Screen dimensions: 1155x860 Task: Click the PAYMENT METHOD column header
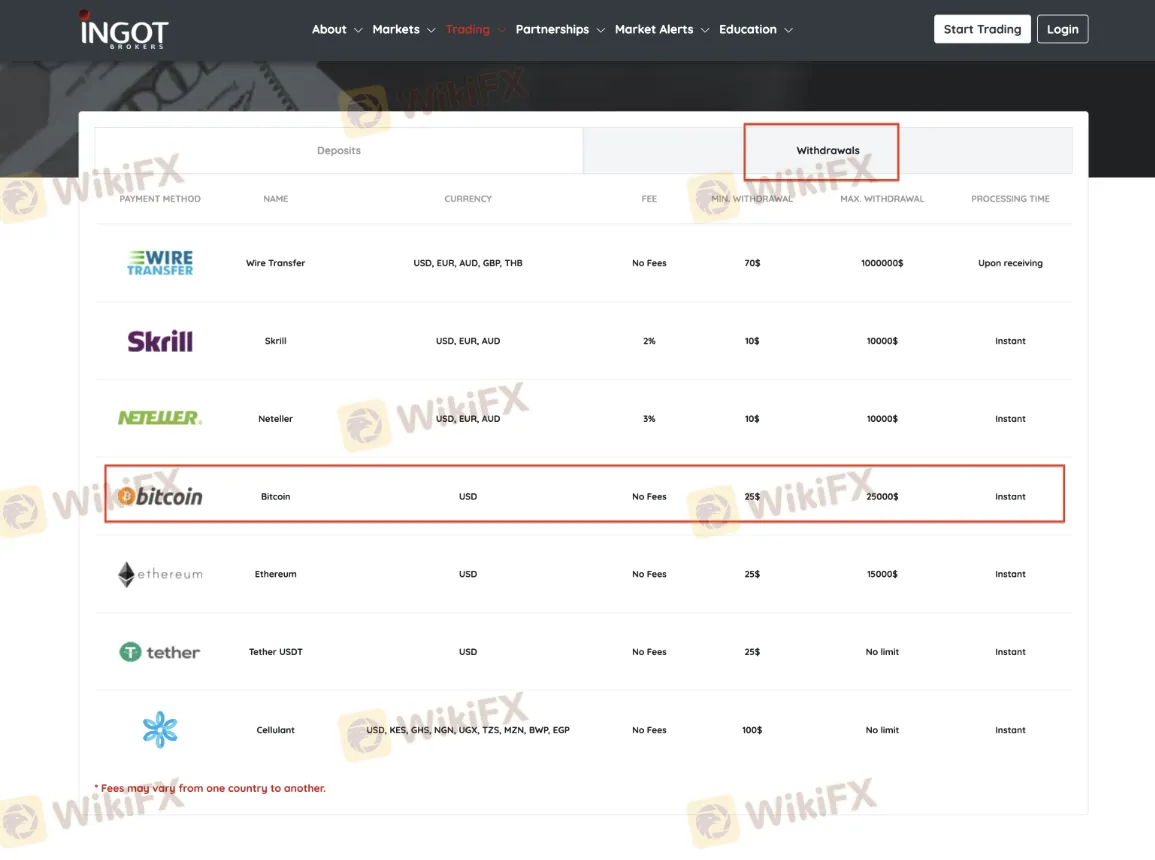pyautogui.click(x=160, y=199)
